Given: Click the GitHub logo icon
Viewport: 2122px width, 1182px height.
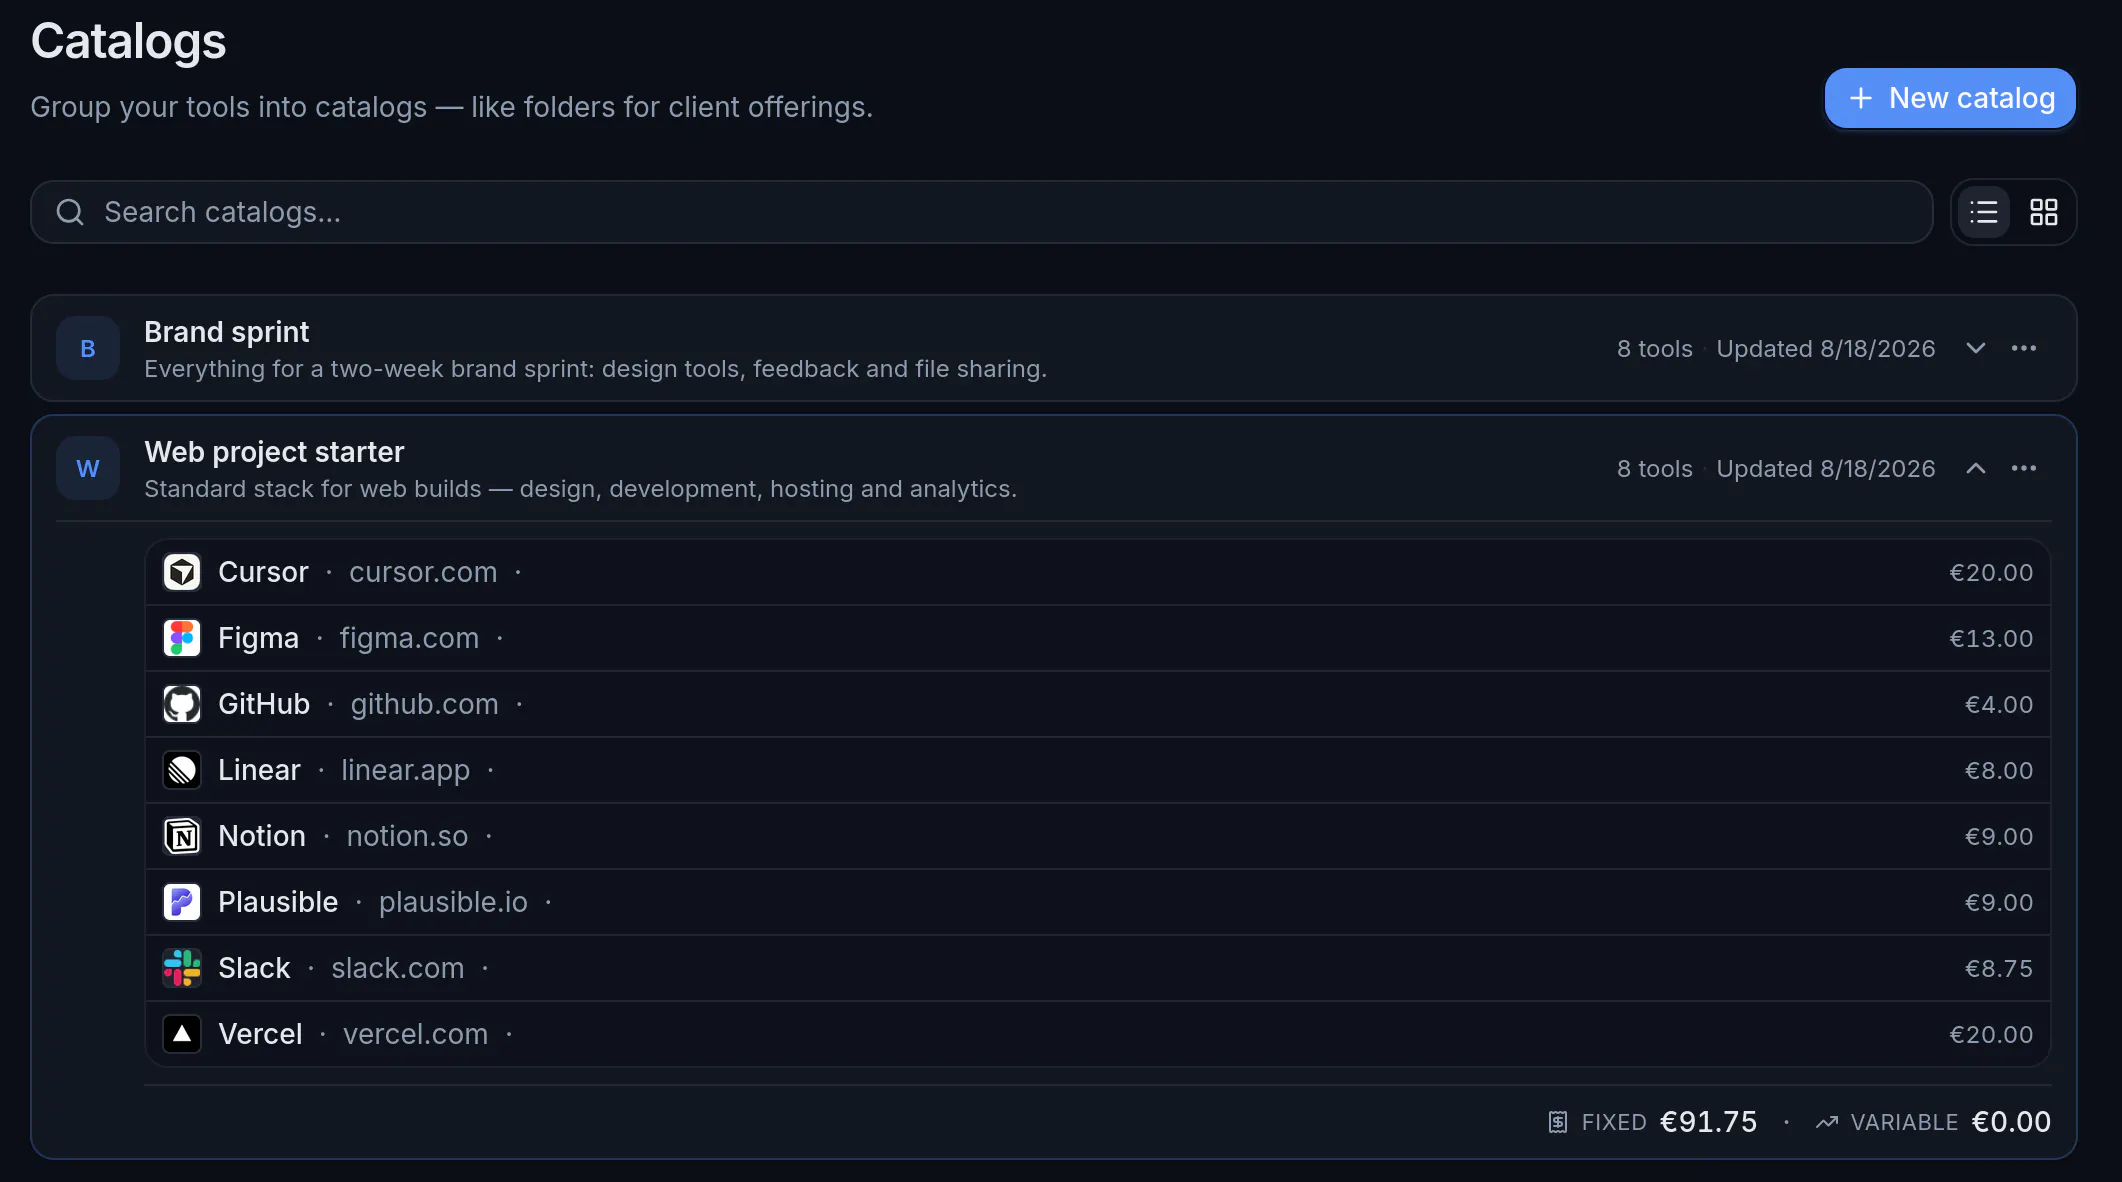Looking at the screenshot, I should [x=182, y=704].
